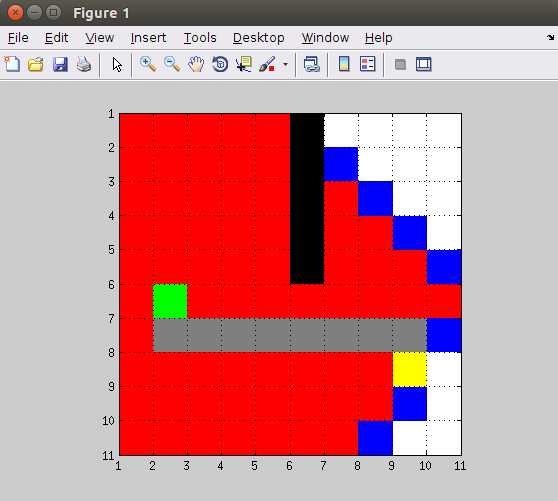Maximize the Figure 1 window
The height and width of the screenshot is (501, 558).
53,12
